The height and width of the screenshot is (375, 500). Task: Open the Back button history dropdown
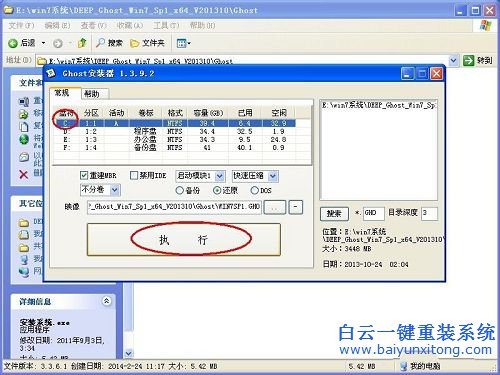coord(43,43)
